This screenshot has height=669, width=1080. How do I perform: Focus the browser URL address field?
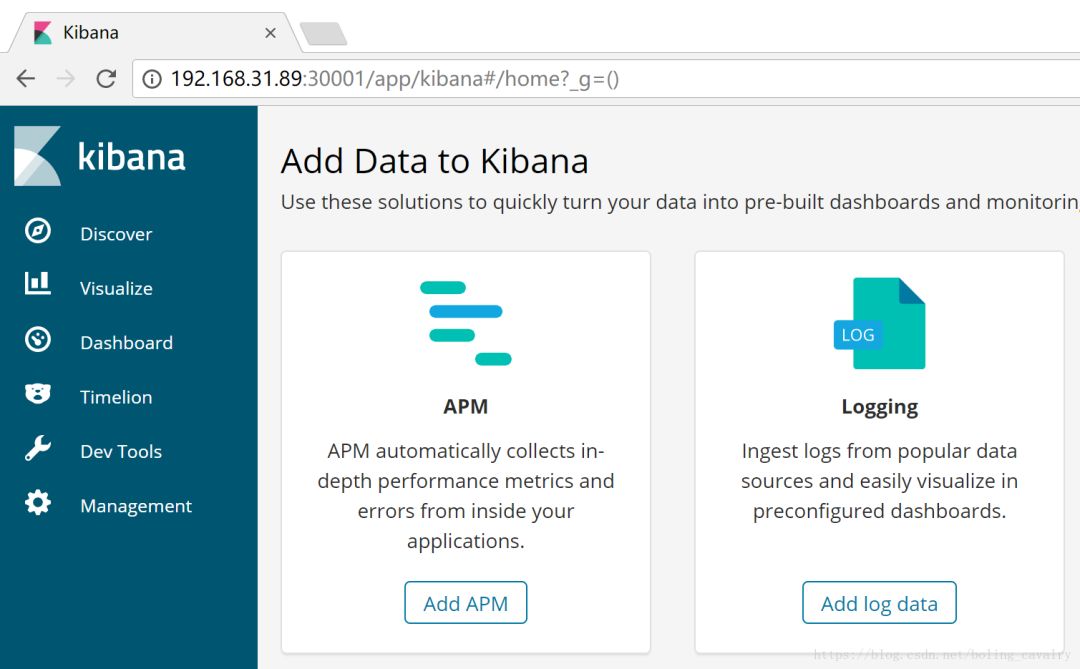(600, 79)
